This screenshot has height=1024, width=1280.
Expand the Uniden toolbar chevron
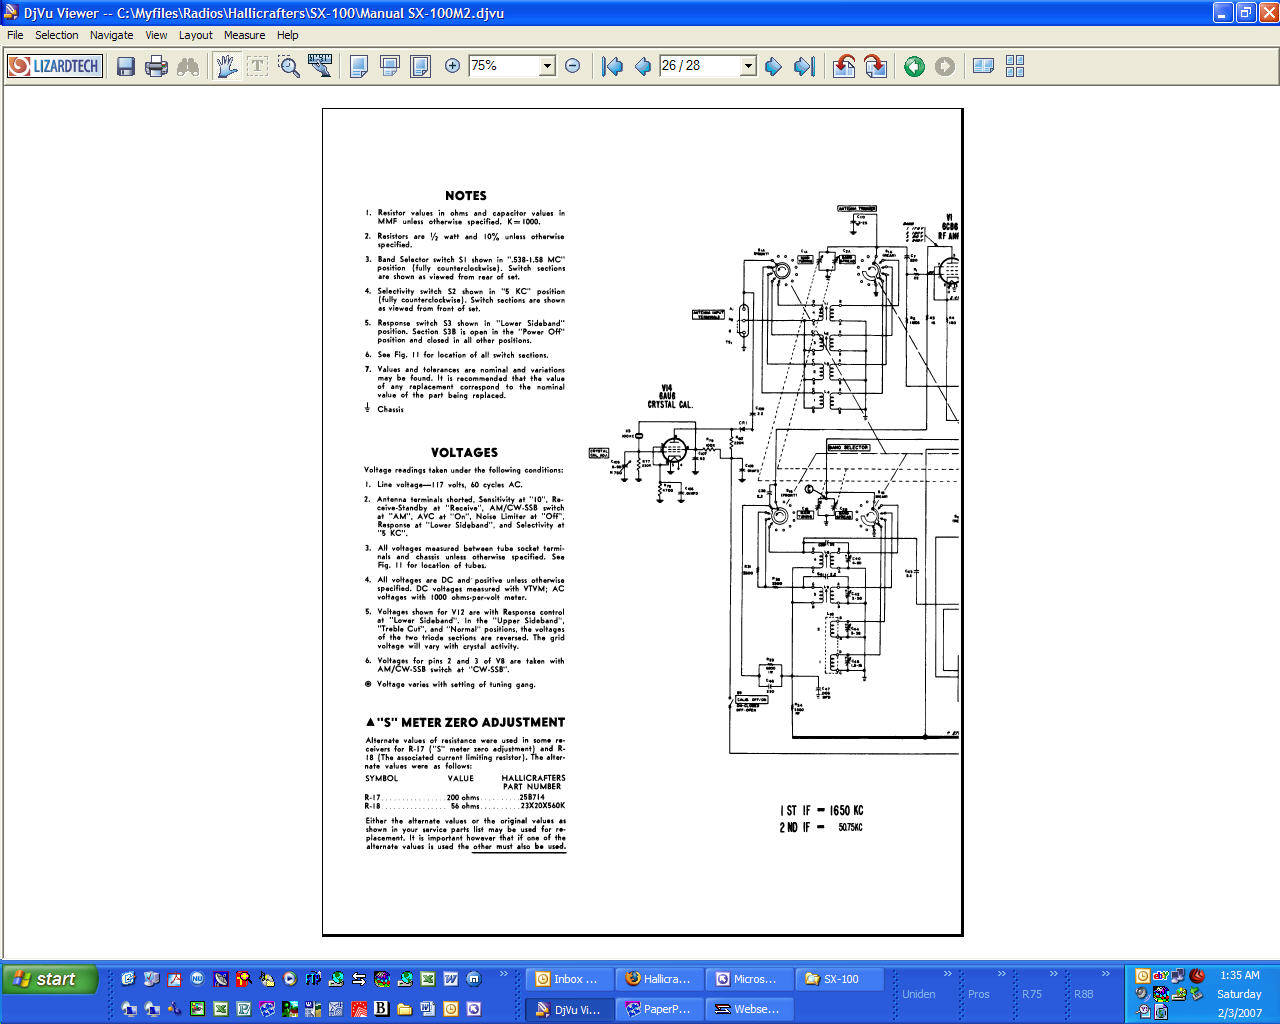948,974
